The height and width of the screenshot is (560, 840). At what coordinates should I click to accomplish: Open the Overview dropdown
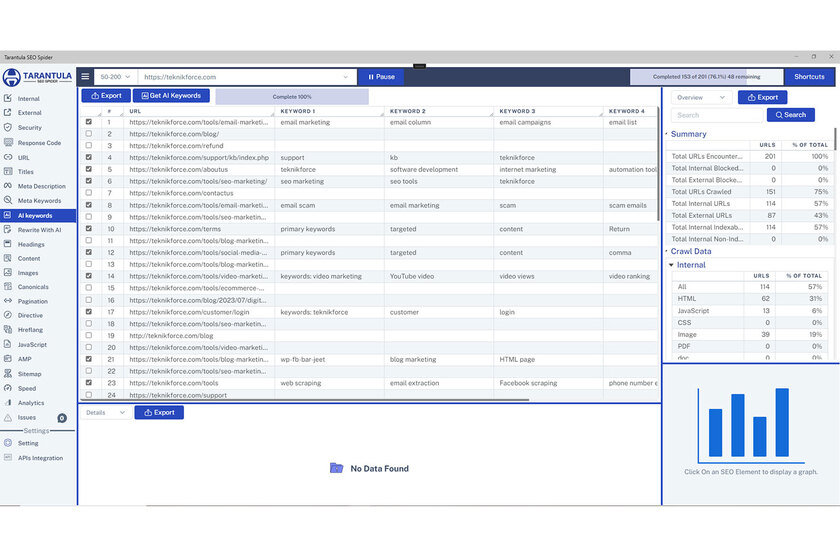(x=701, y=98)
